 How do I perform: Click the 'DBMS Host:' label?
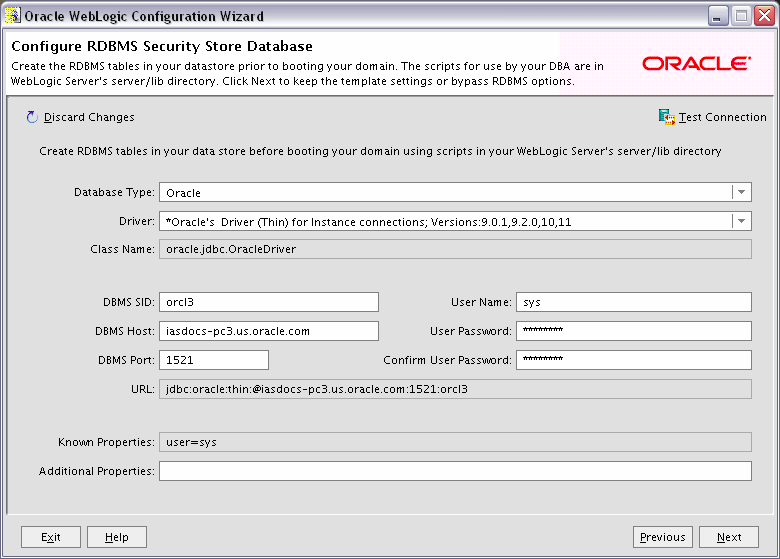pyautogui.click(x=125, y=331)
